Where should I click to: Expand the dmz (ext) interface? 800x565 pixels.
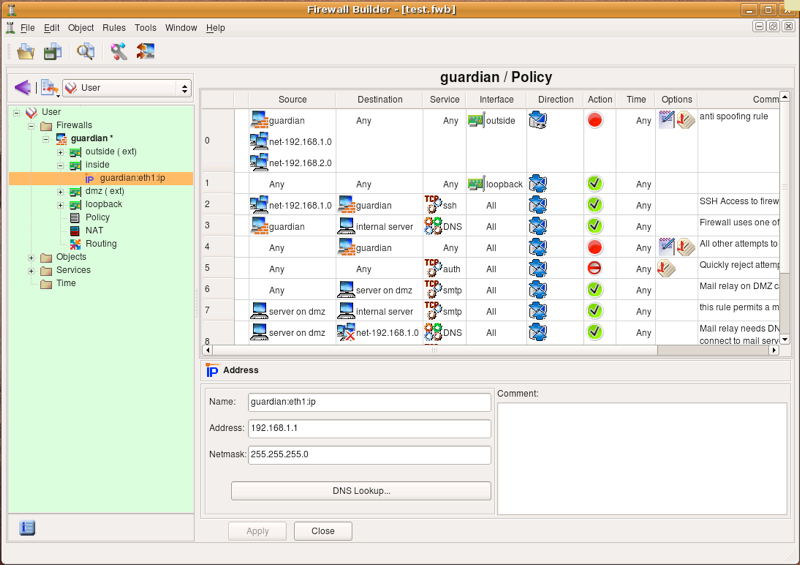pyautogui.click(x=60, y=191)
